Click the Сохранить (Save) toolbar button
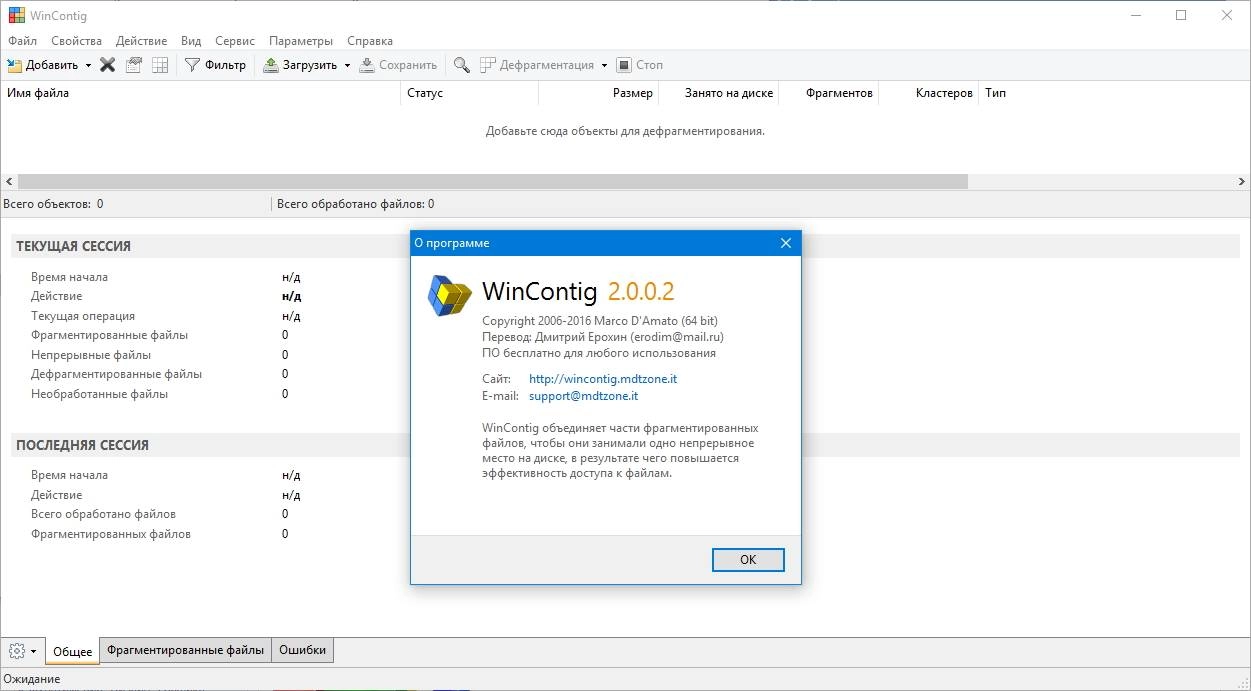The image size is (1251, 691). [x=398, y=65]
